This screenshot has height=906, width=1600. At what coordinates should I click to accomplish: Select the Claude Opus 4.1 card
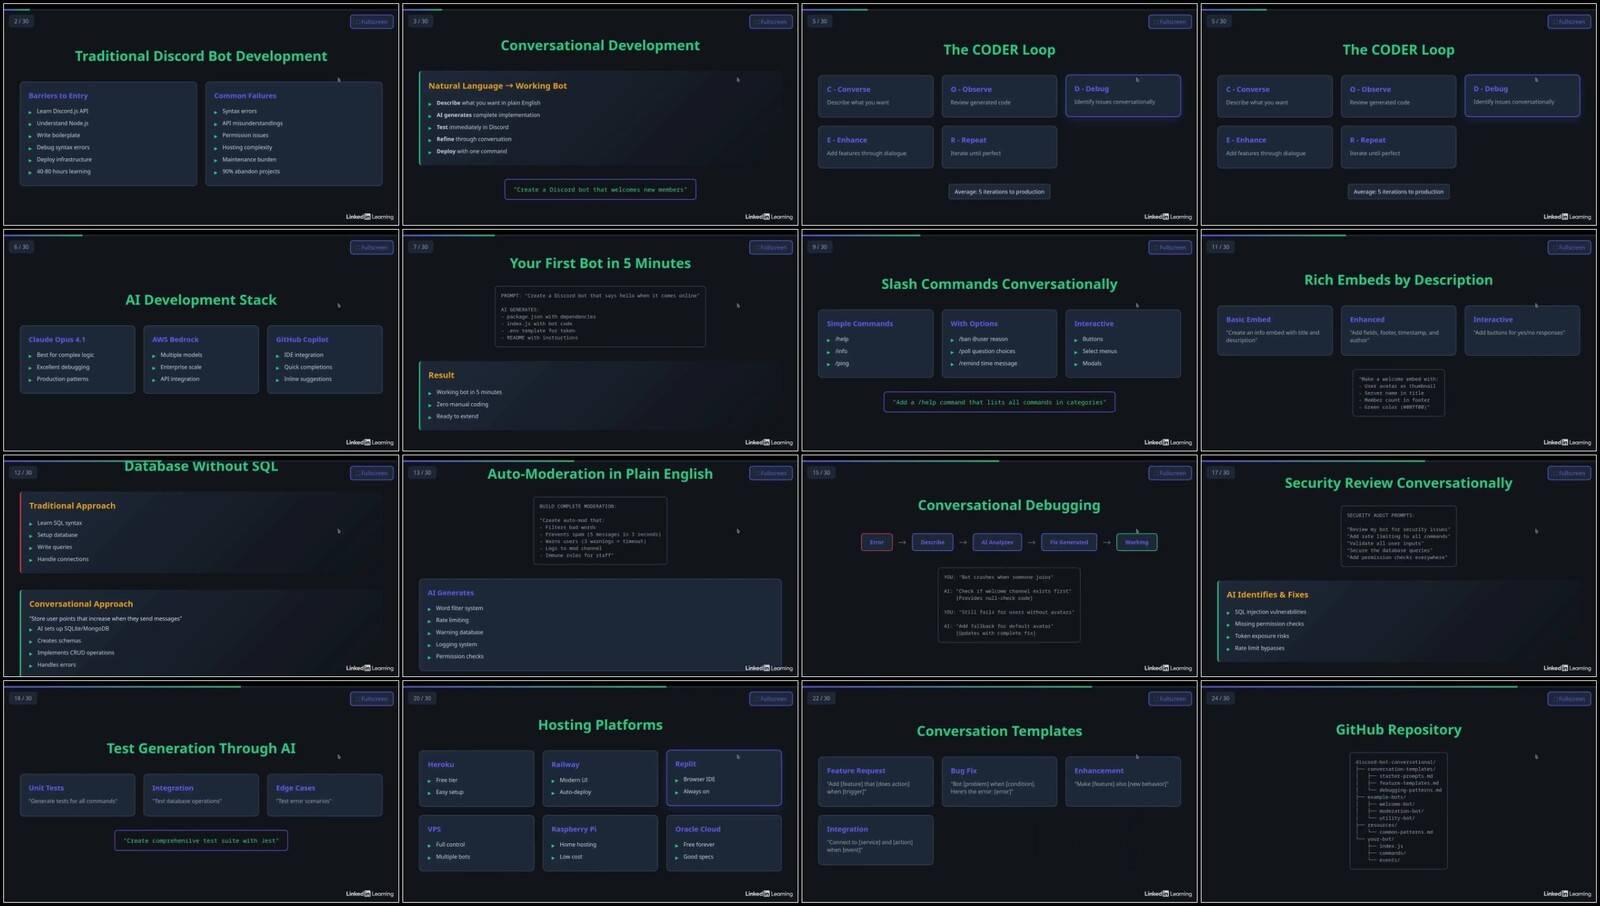pos(77,359)
